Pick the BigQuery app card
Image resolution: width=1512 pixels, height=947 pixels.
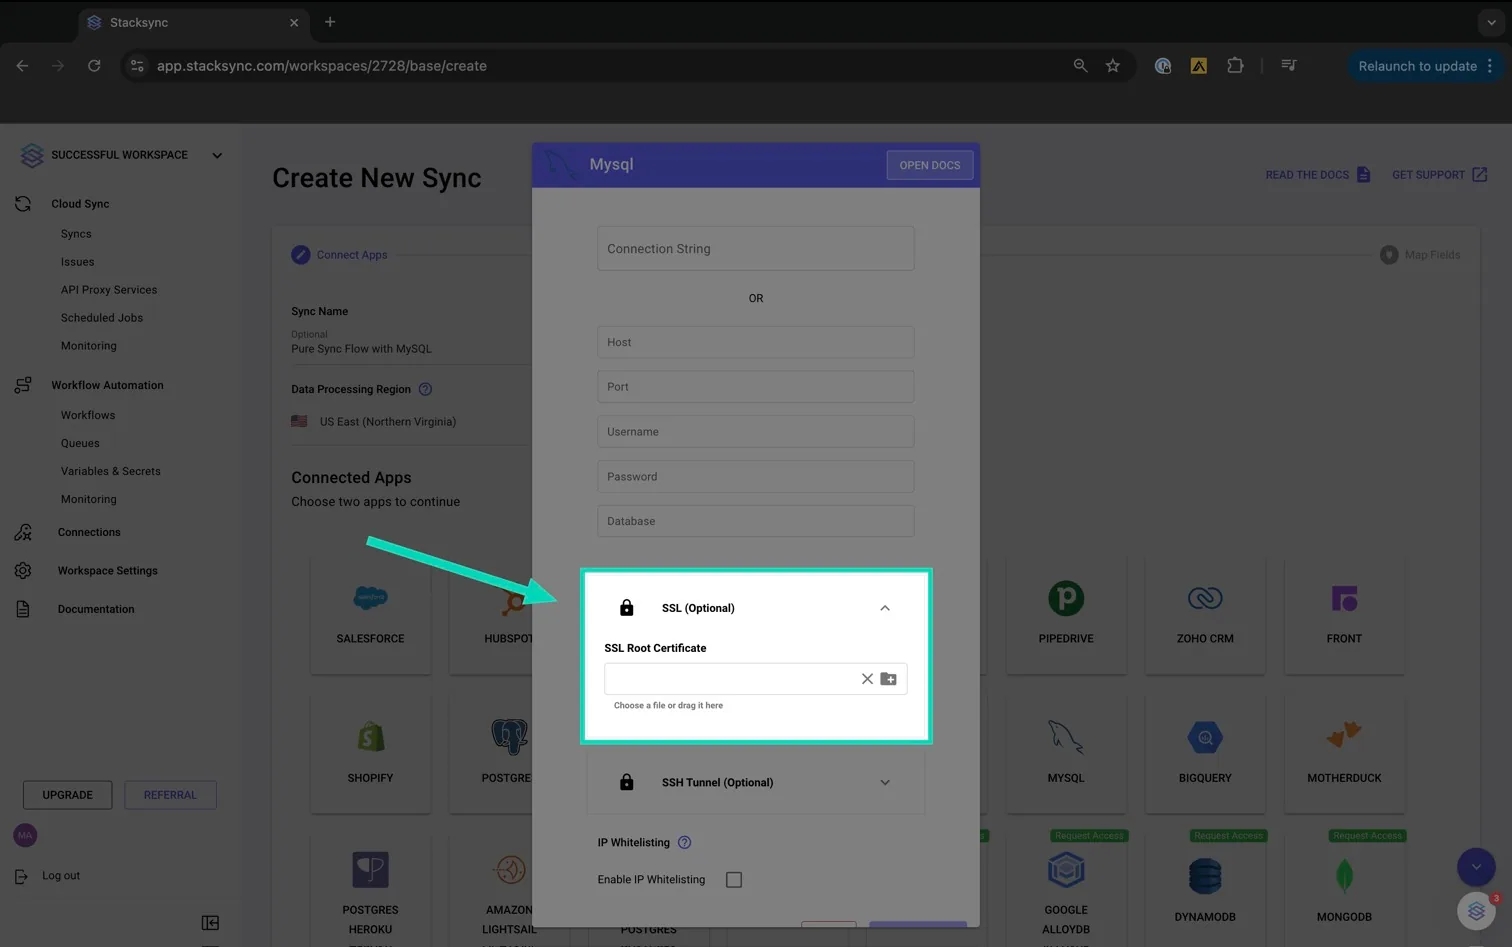(x=1205, y=753)
